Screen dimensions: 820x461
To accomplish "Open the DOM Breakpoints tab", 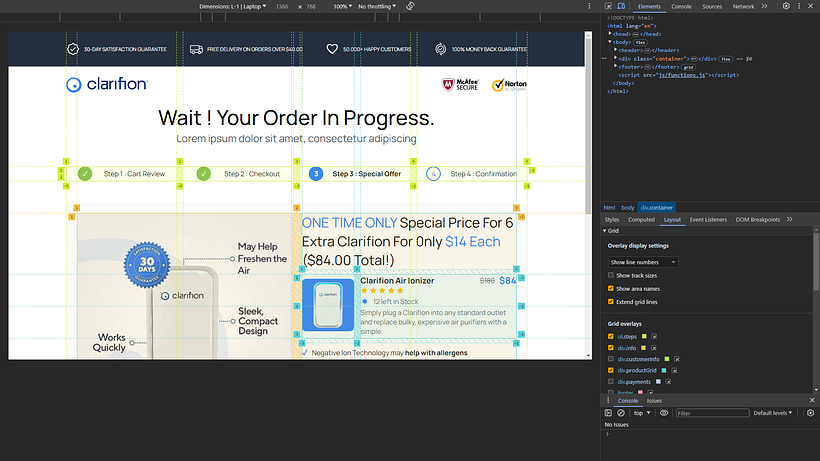I will pyautogui.click(x=758, y=220).
